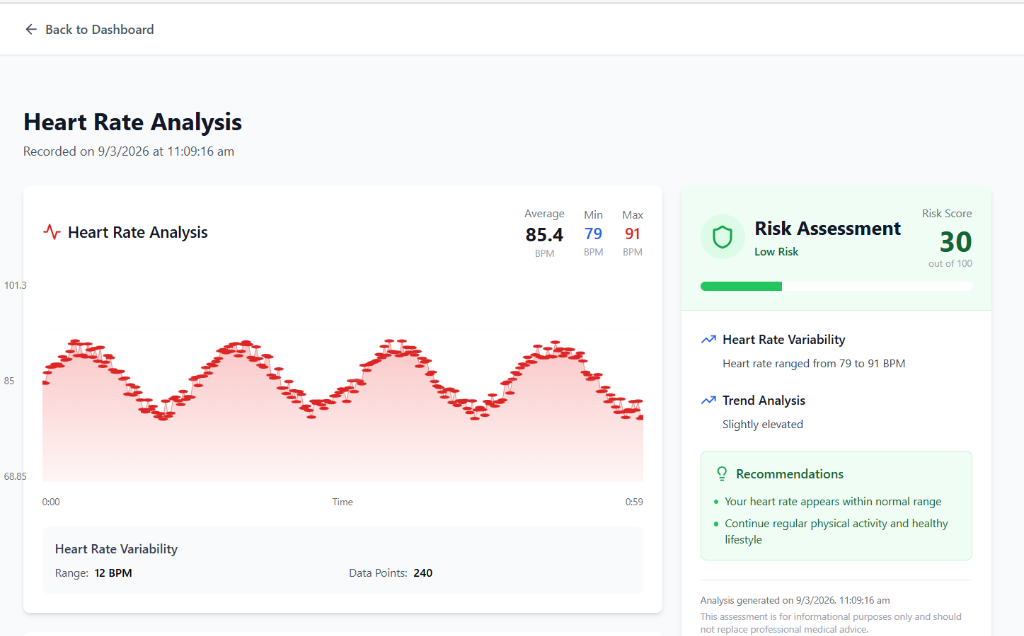Screen dimensions: 1024x636
Task: Click the Recommendations lightbulb icon
Action: [x=722, y=473]
